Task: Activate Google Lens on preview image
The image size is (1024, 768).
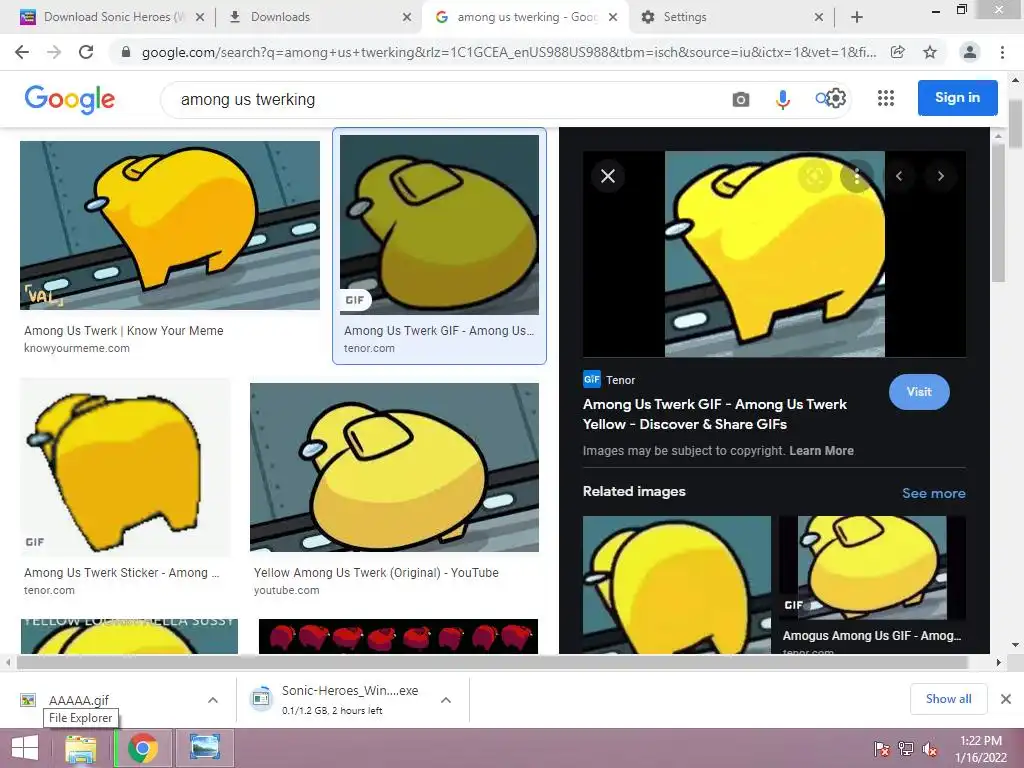Action: point(815,176)
